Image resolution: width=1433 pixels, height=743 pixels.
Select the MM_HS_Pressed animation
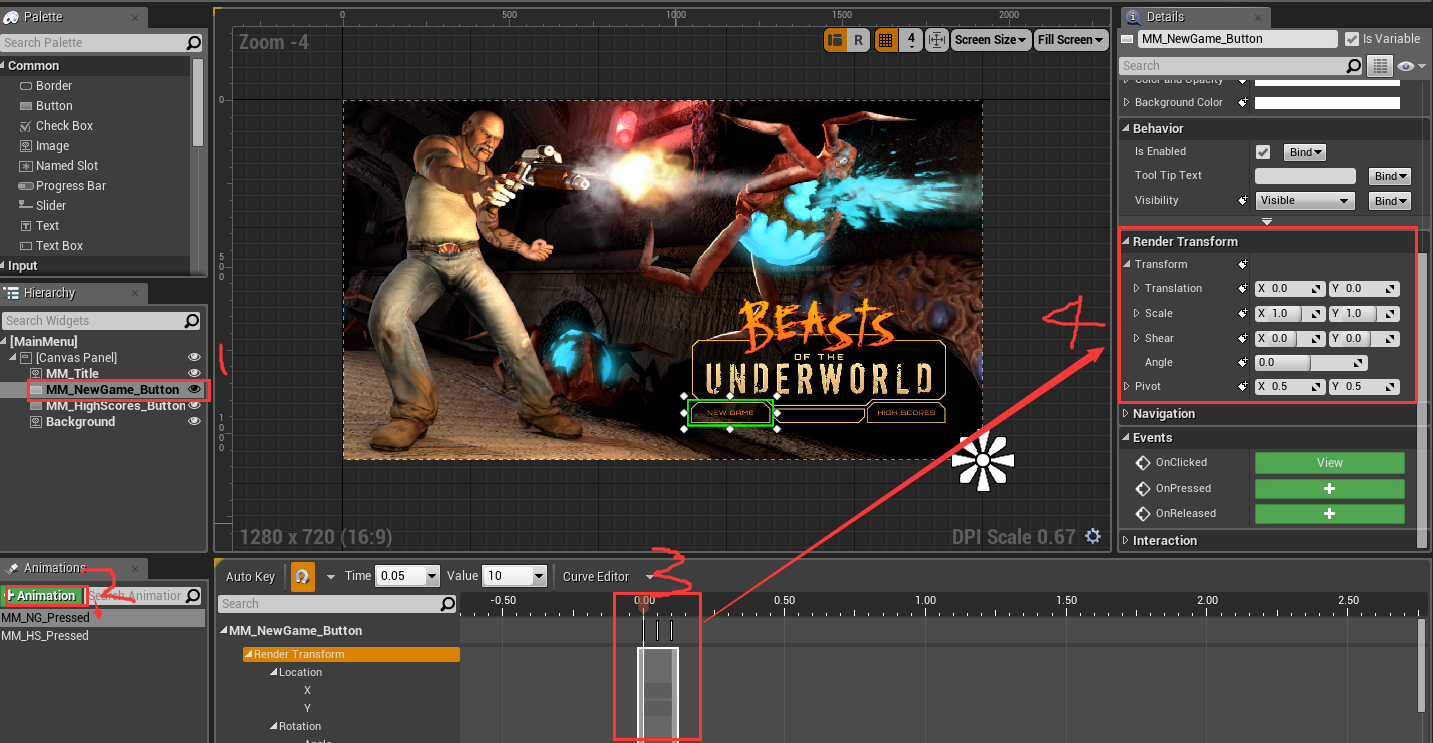[x=45, y=636]
